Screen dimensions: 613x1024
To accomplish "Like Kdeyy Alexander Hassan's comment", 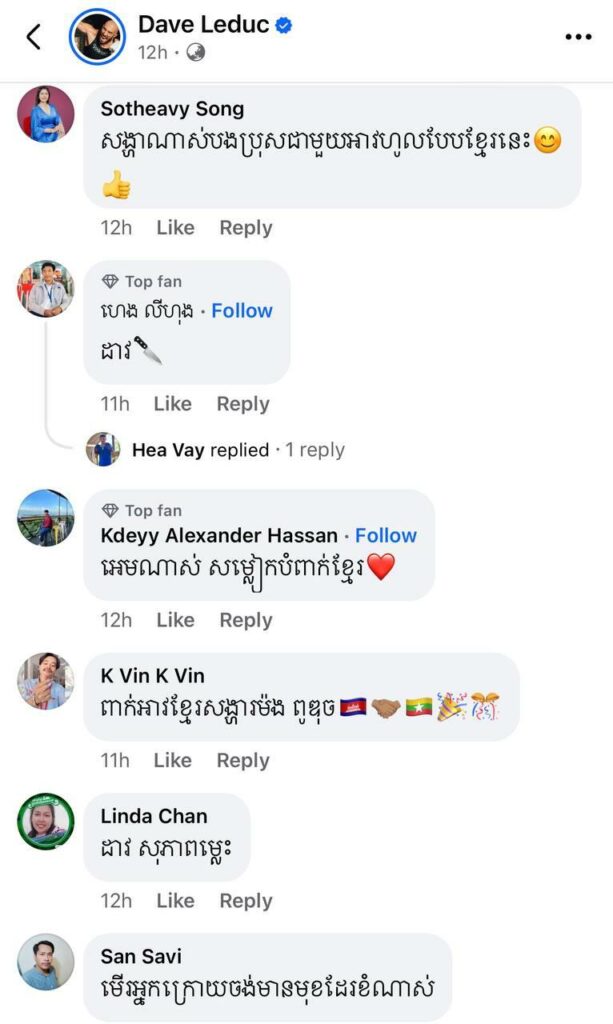I will point(175,620).
